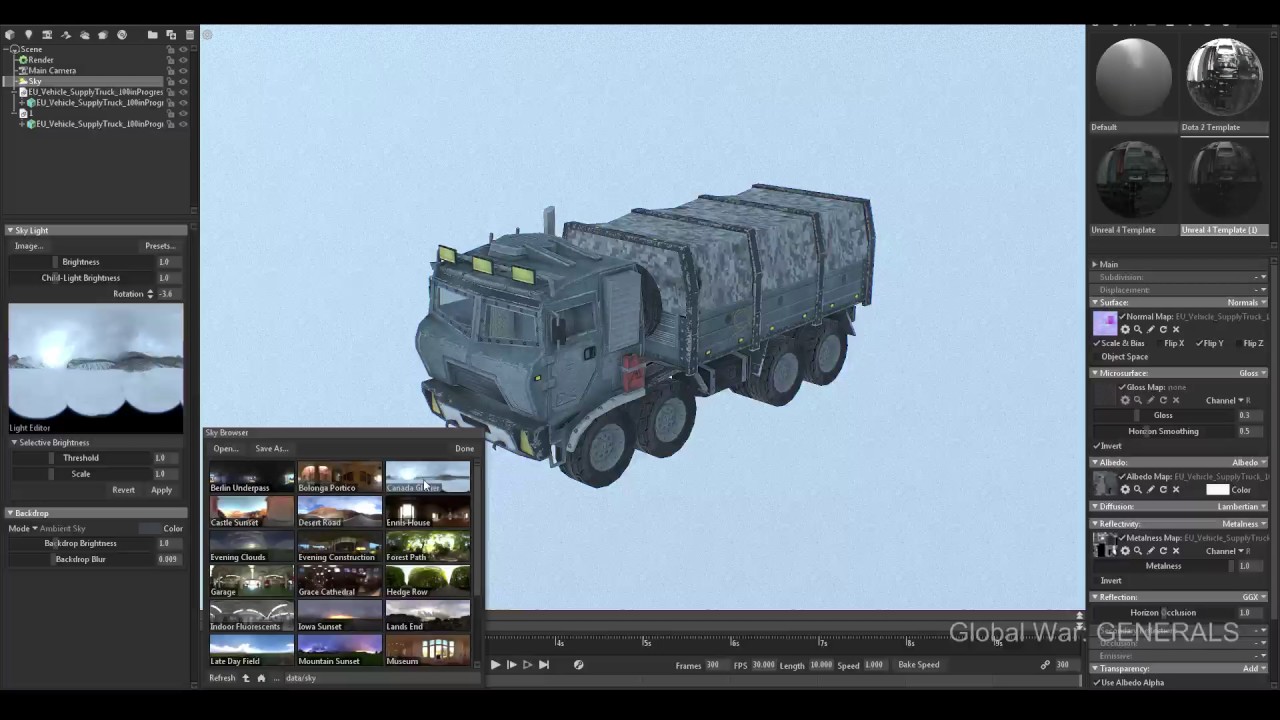Screen dimensions: 1280x720
Task: Open Albedo Map settings gear icon
Action: pos(1125,490)
